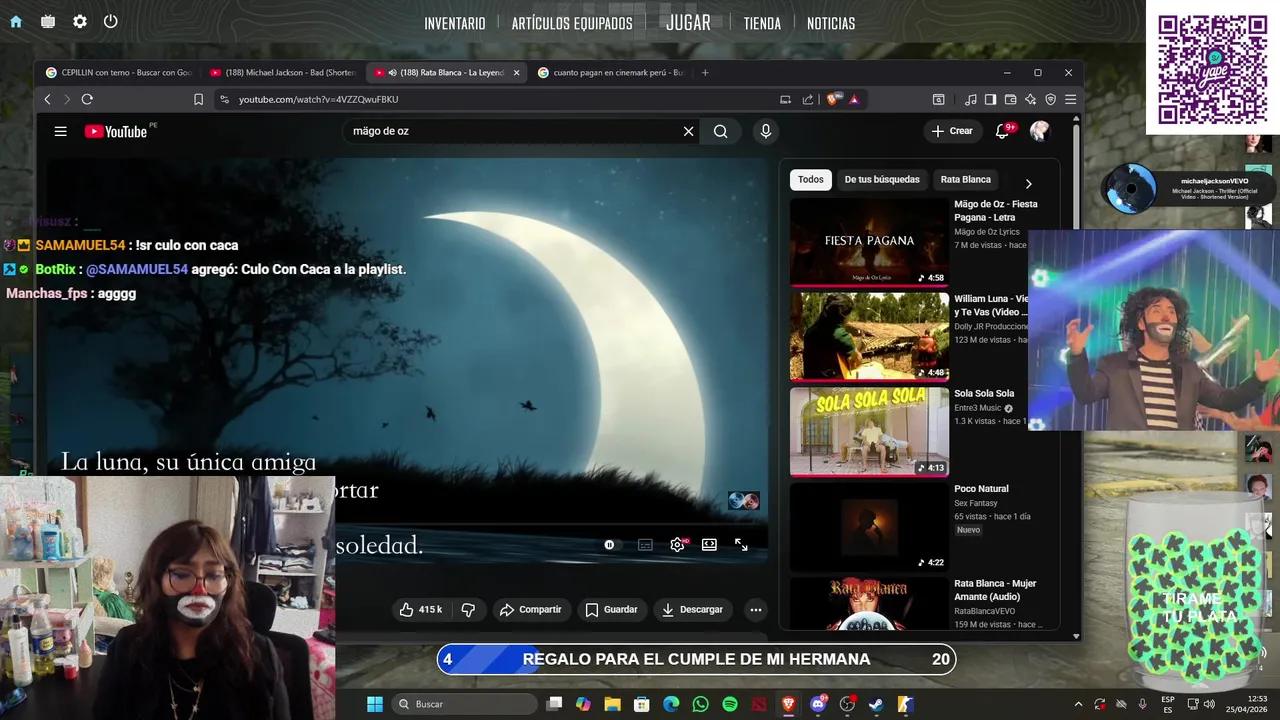Open Brave VPN shield icon
Image resolution: width=1280 pixels, height=720 pixels.
click(1050, 99)
